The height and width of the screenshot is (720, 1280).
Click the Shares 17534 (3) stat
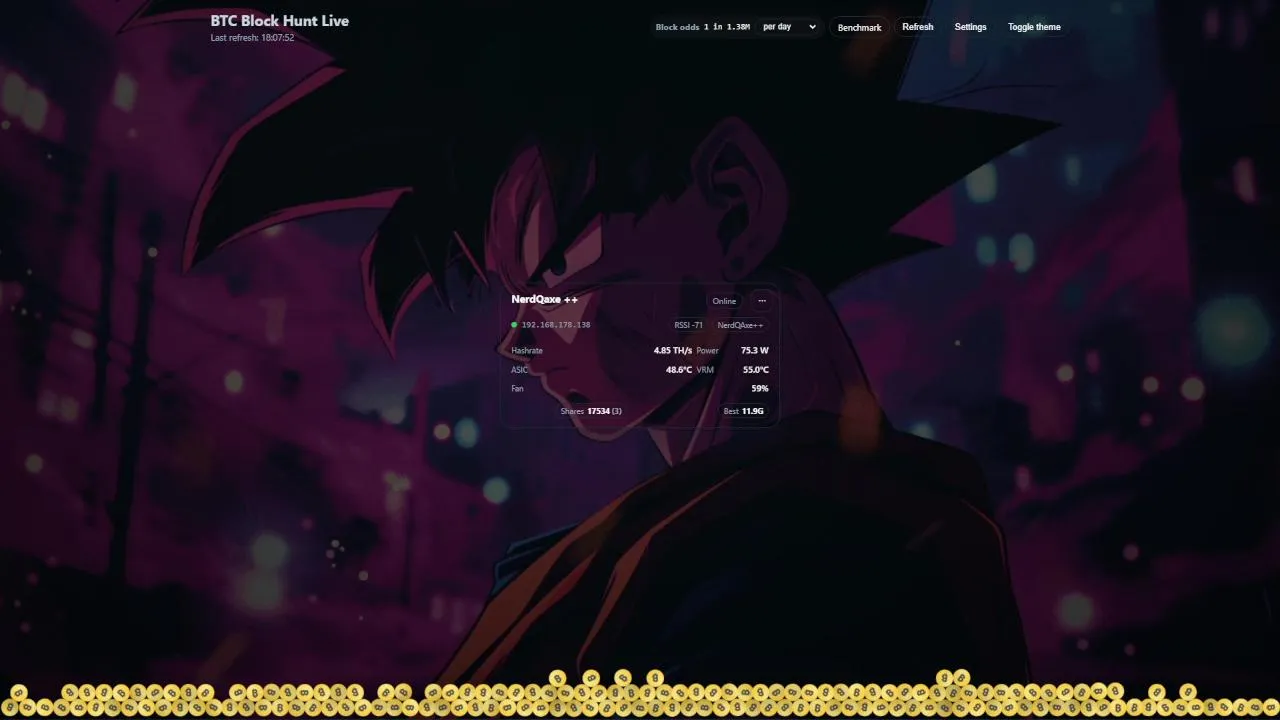(591, 411)
